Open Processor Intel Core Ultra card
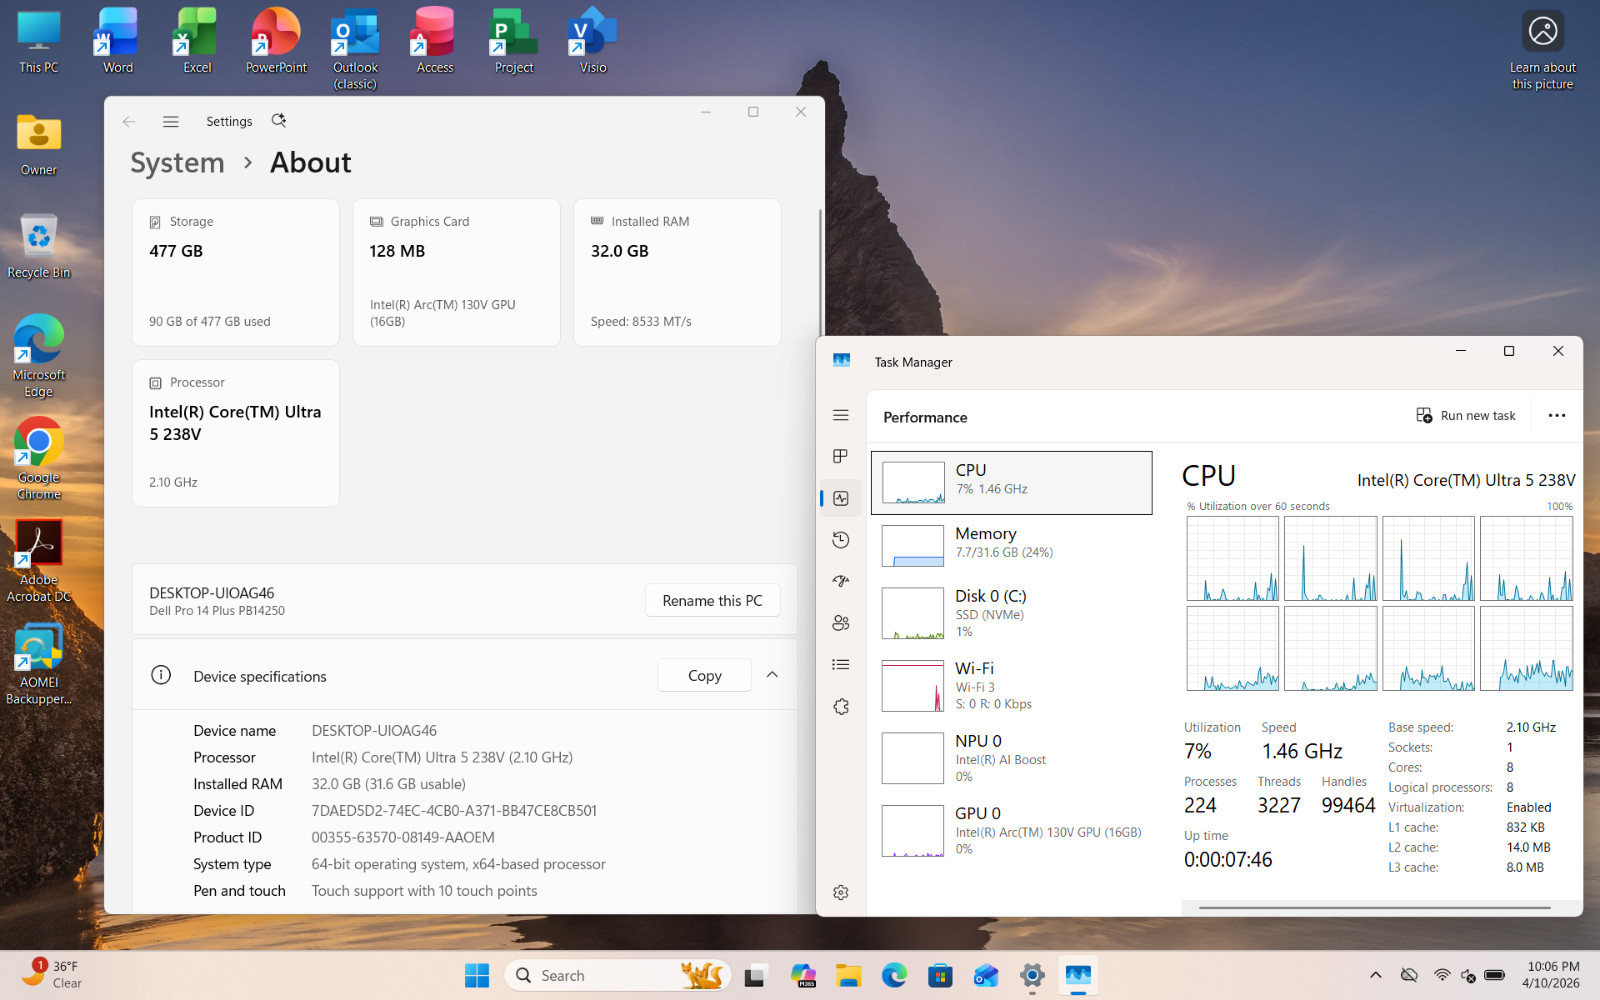This screenshot has width=1600, height=1000. click(236, 433)
